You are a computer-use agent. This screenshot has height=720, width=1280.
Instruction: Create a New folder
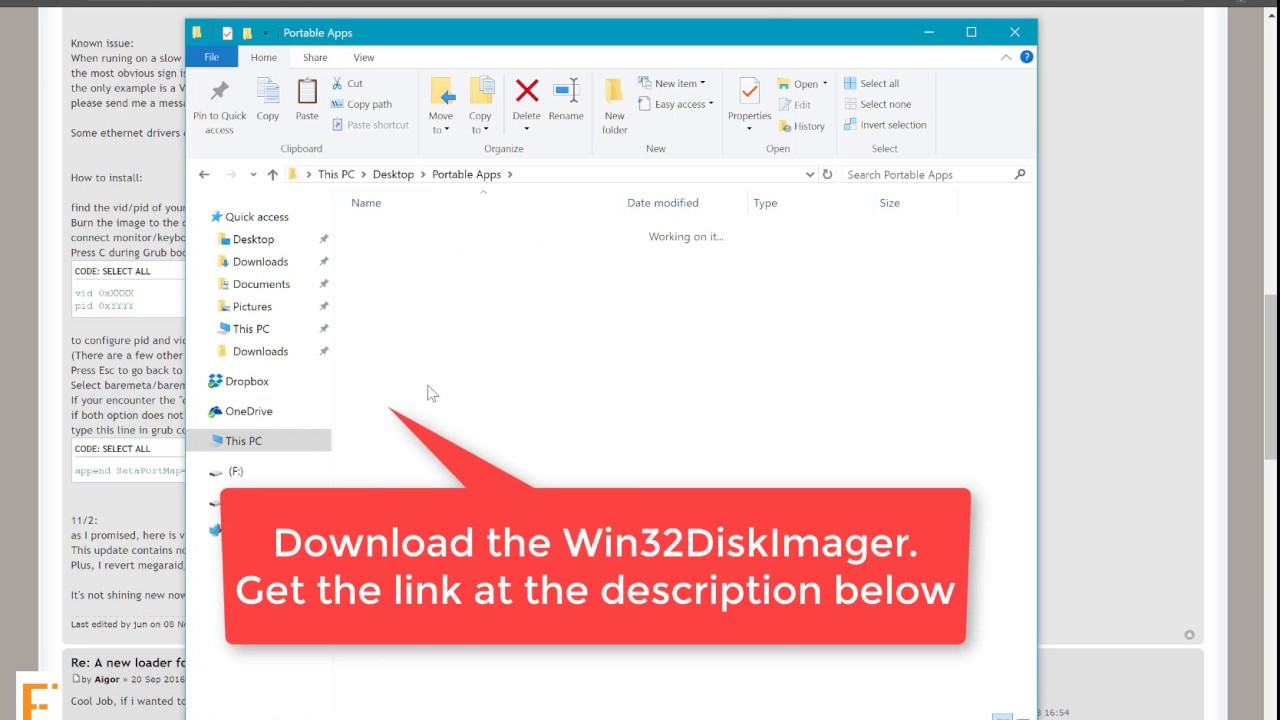pyautogui.click(x=615, y=106)
